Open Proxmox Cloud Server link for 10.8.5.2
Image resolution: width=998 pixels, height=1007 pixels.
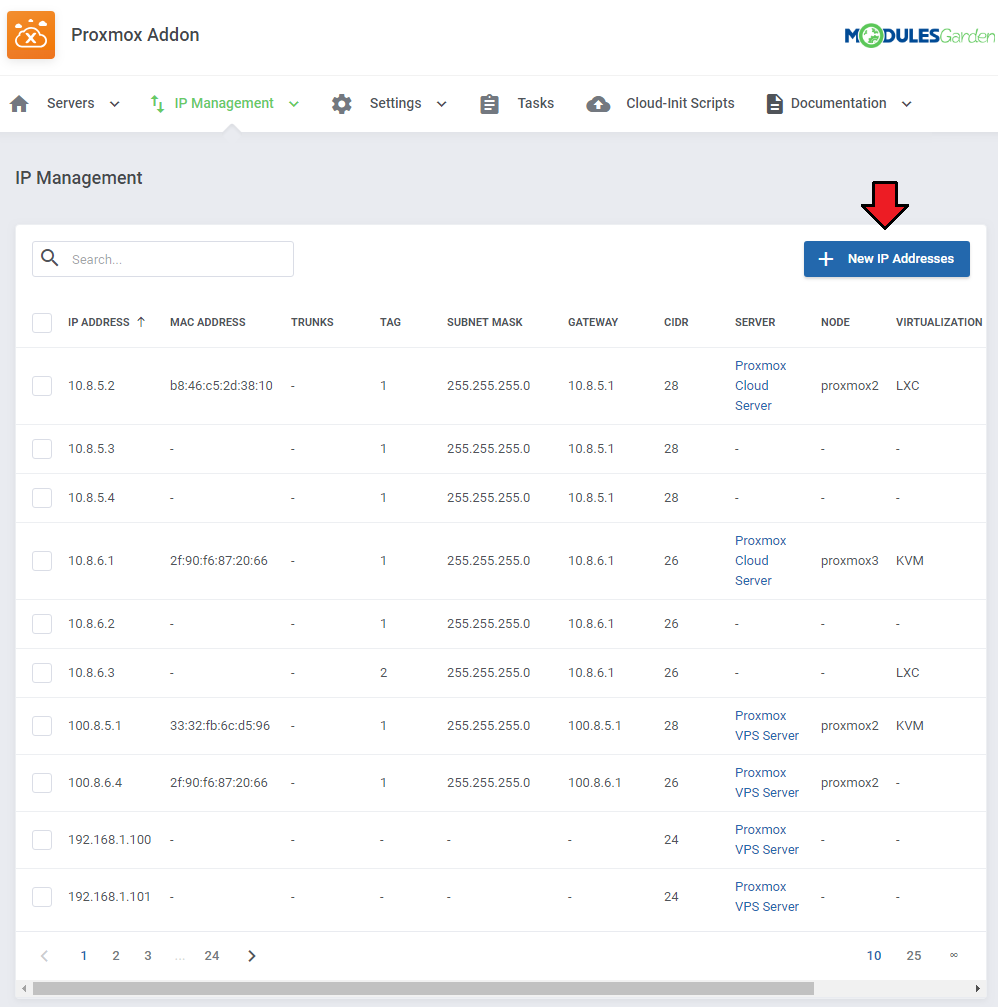pyautogui.click(x=760, y=385)
